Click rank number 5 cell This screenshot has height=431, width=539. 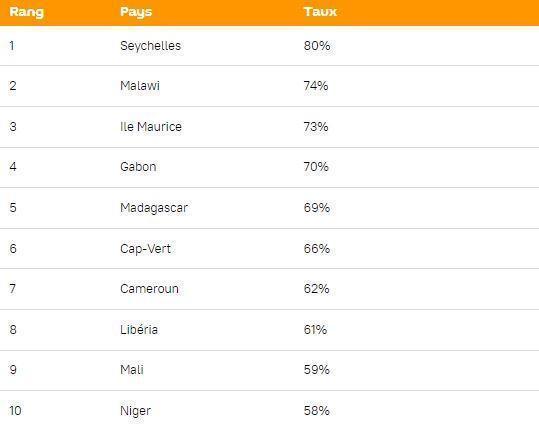coord(13,208)
